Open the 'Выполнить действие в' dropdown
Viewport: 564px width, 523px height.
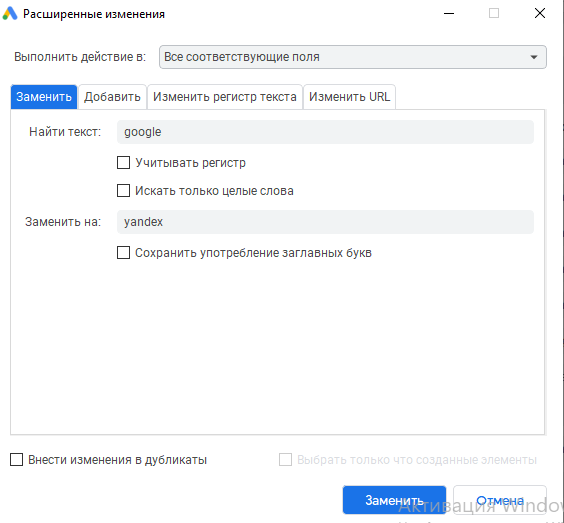point(352,57)
